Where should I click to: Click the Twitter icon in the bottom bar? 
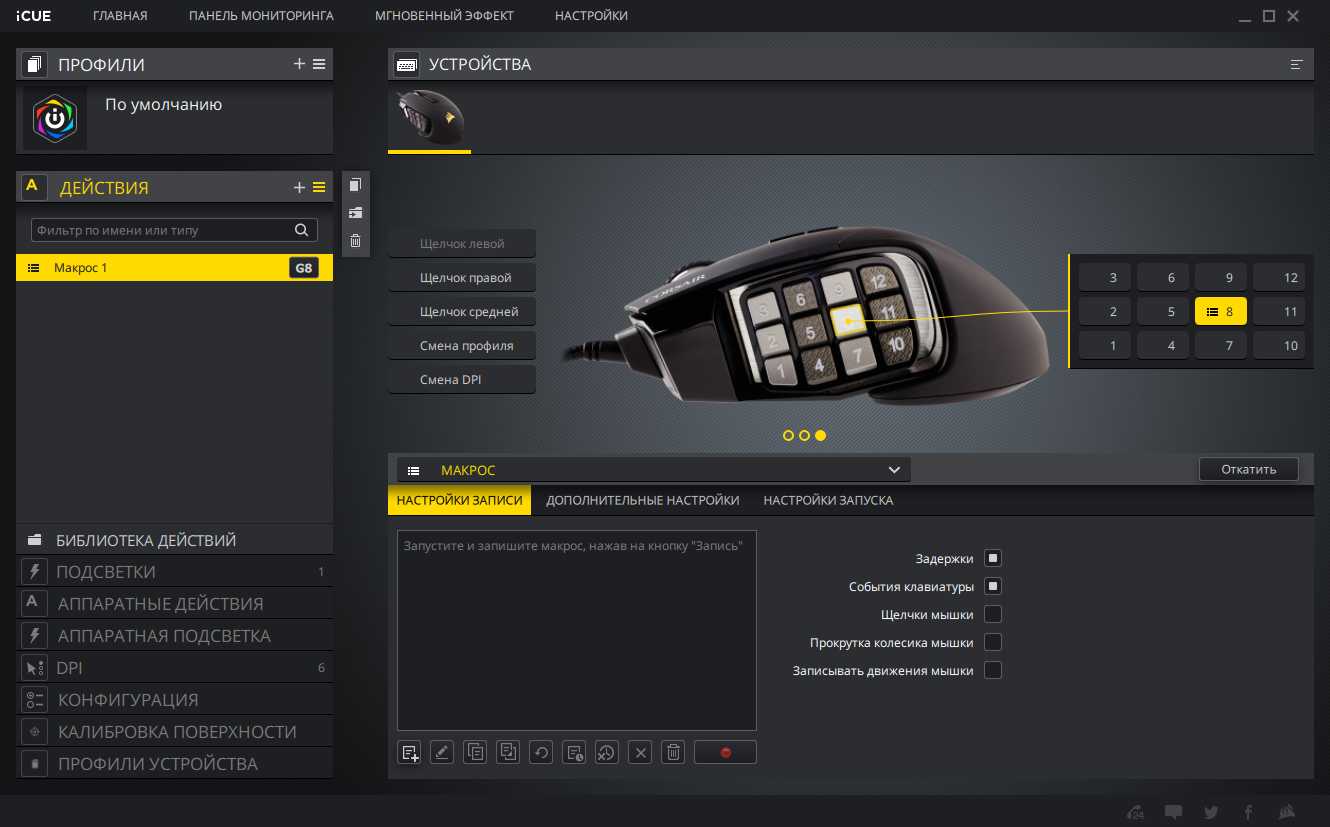point(1211,811)
